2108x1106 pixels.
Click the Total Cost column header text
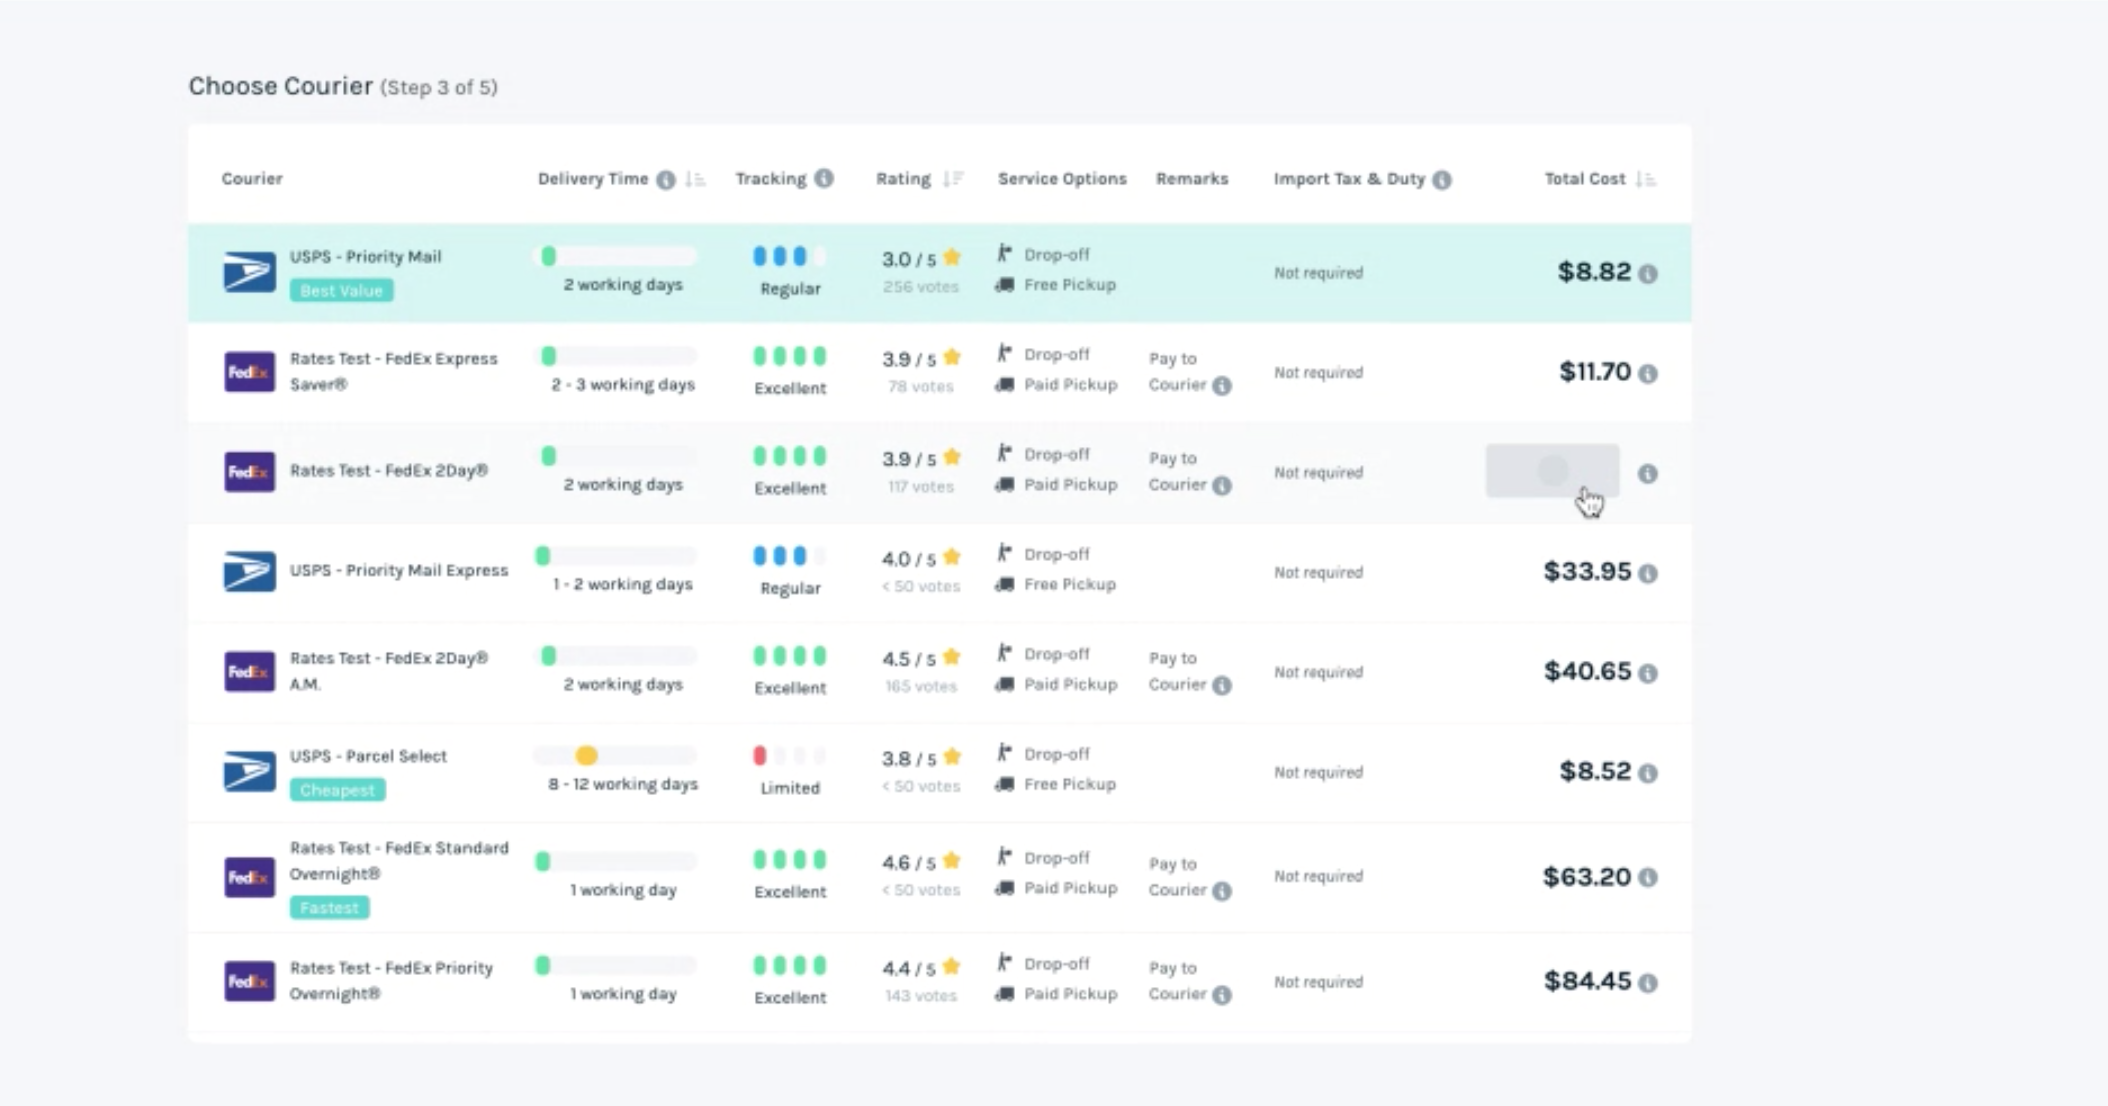click(1585, 179)
